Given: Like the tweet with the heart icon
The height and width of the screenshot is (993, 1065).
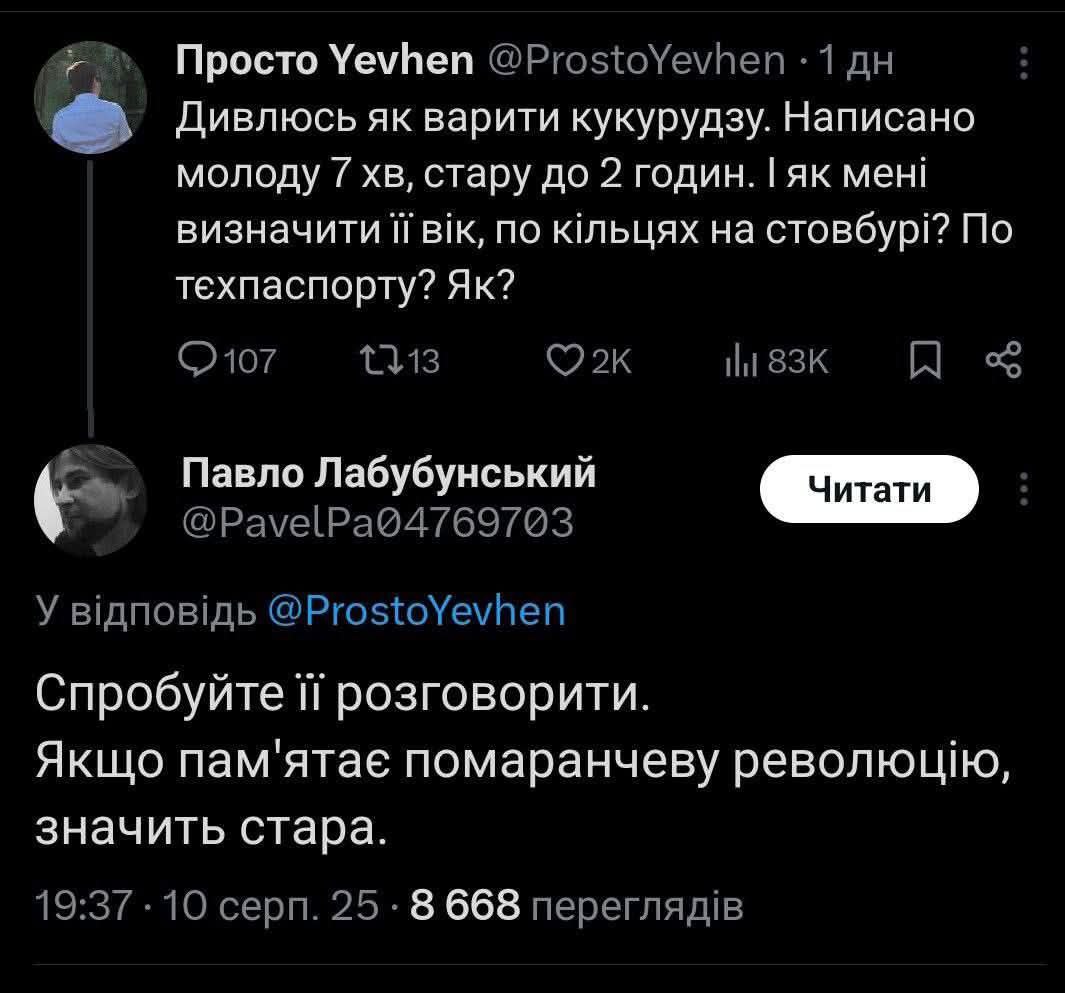Looking at the screenshot, I should [x=565, y=359].
